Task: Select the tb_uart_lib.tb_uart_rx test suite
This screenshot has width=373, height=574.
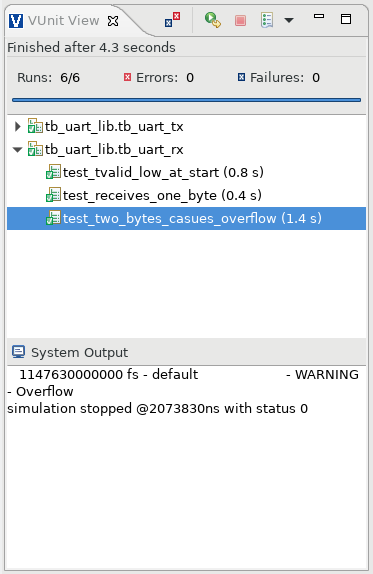Action: coord(114,150)
